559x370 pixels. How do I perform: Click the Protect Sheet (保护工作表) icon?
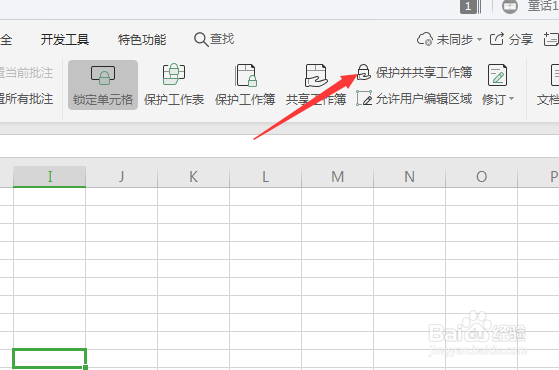[174, 74]
